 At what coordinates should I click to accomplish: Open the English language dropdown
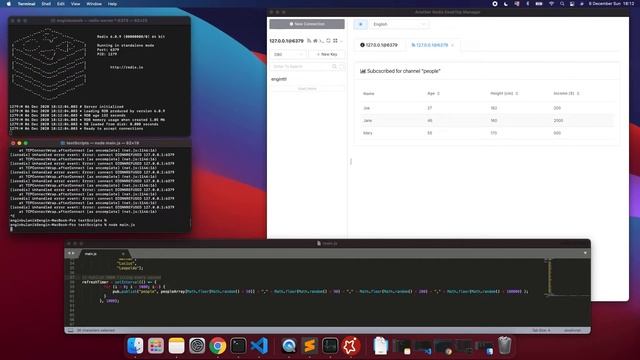399,24
